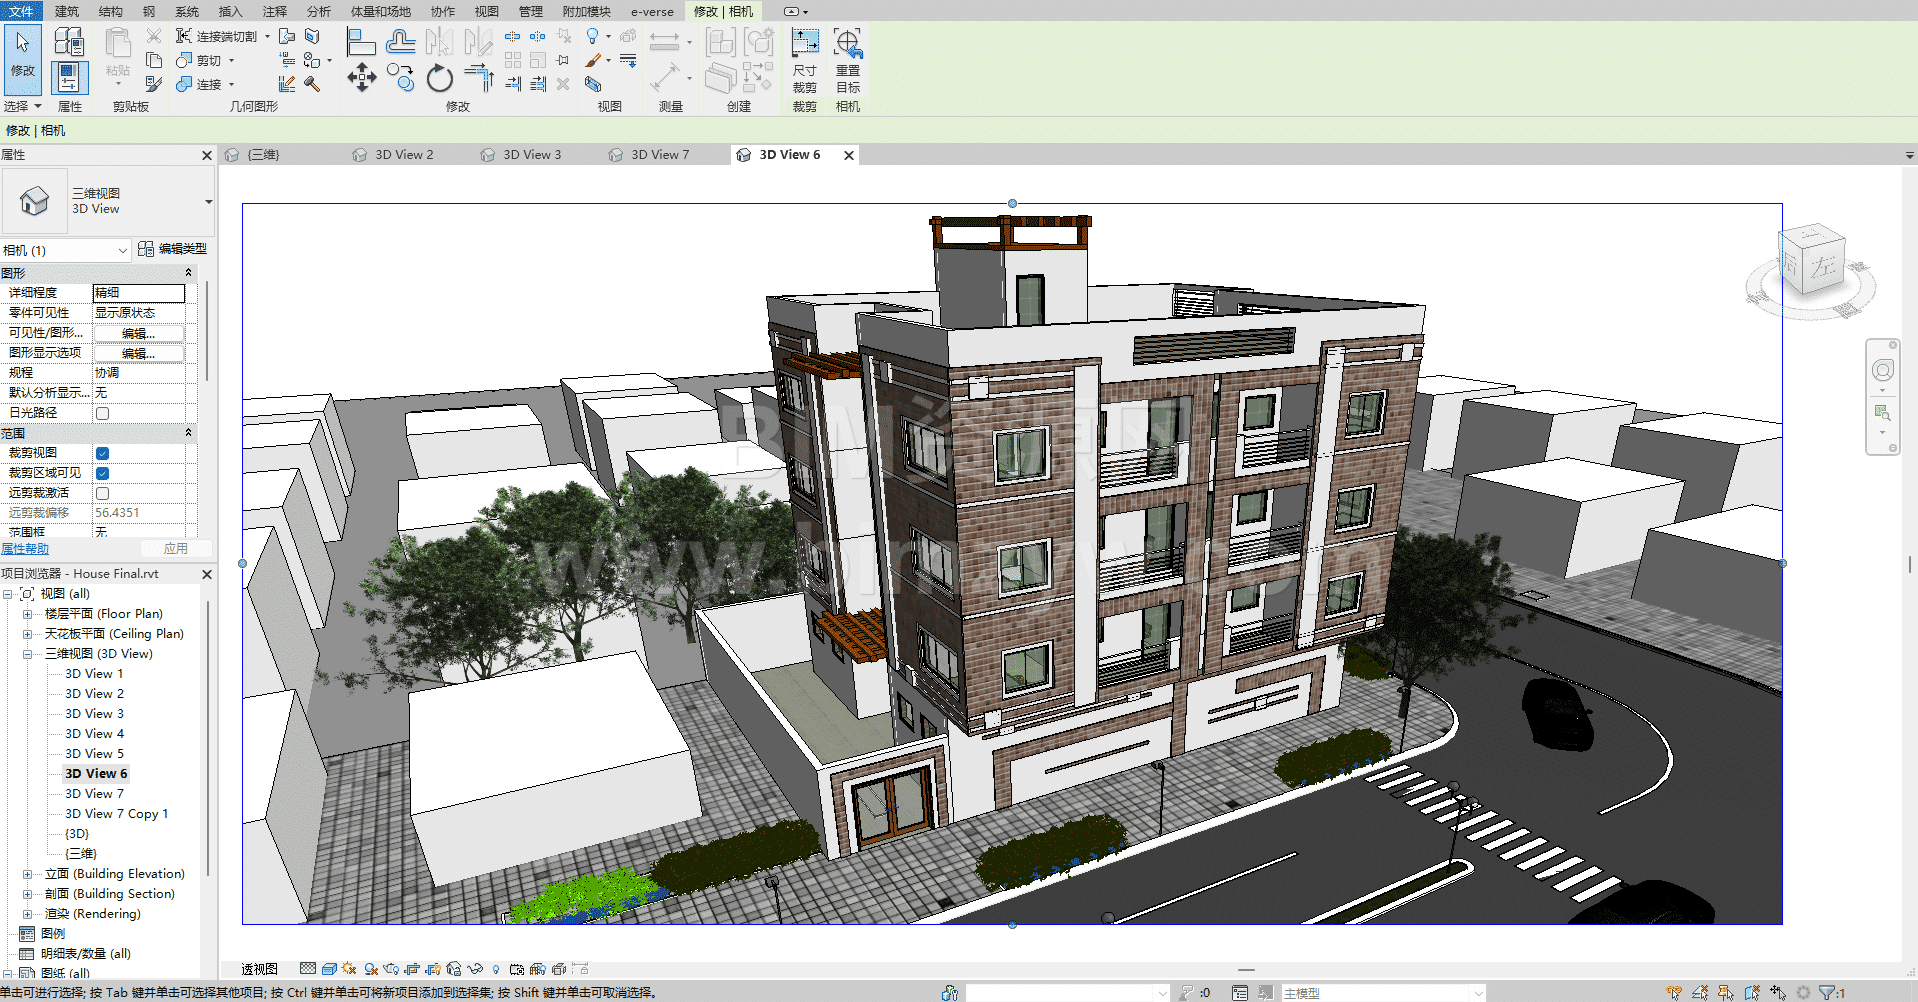Click the Cut to clipboard scissors icon
Screen dimensions: 1918x1002
[x=154, y=36]
